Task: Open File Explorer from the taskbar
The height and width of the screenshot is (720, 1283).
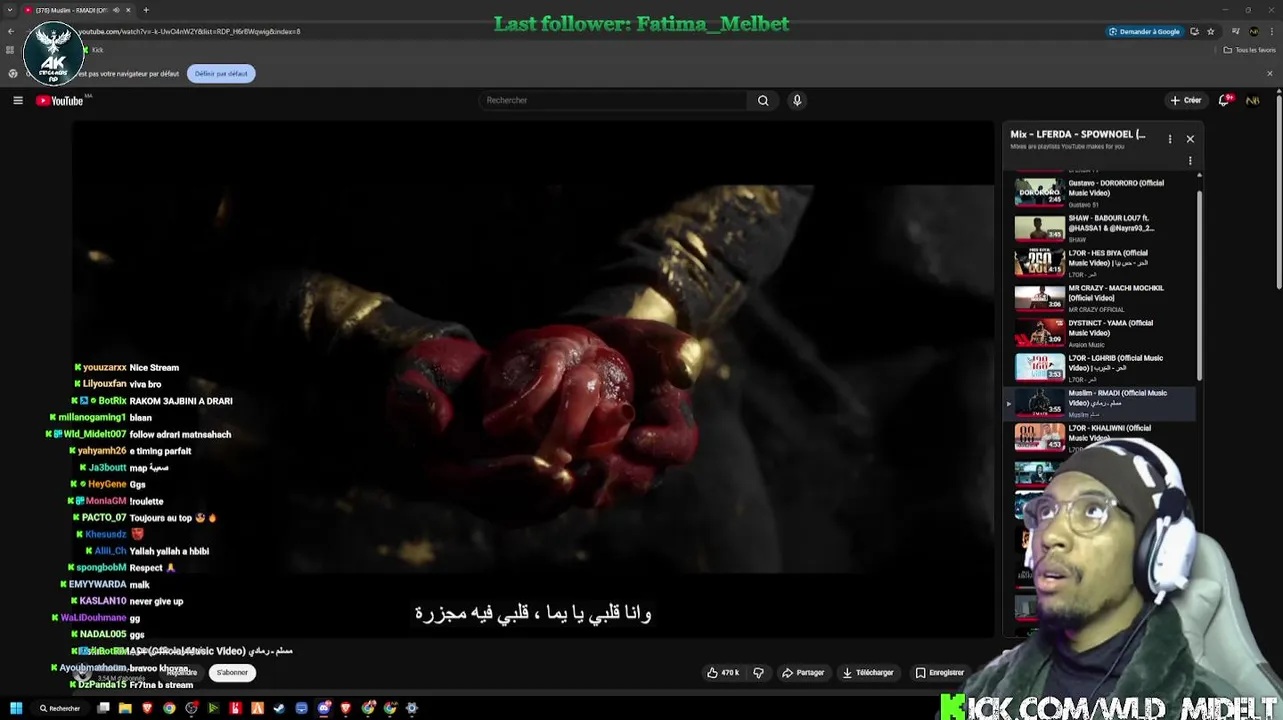Action: click(x=125, y=708)
